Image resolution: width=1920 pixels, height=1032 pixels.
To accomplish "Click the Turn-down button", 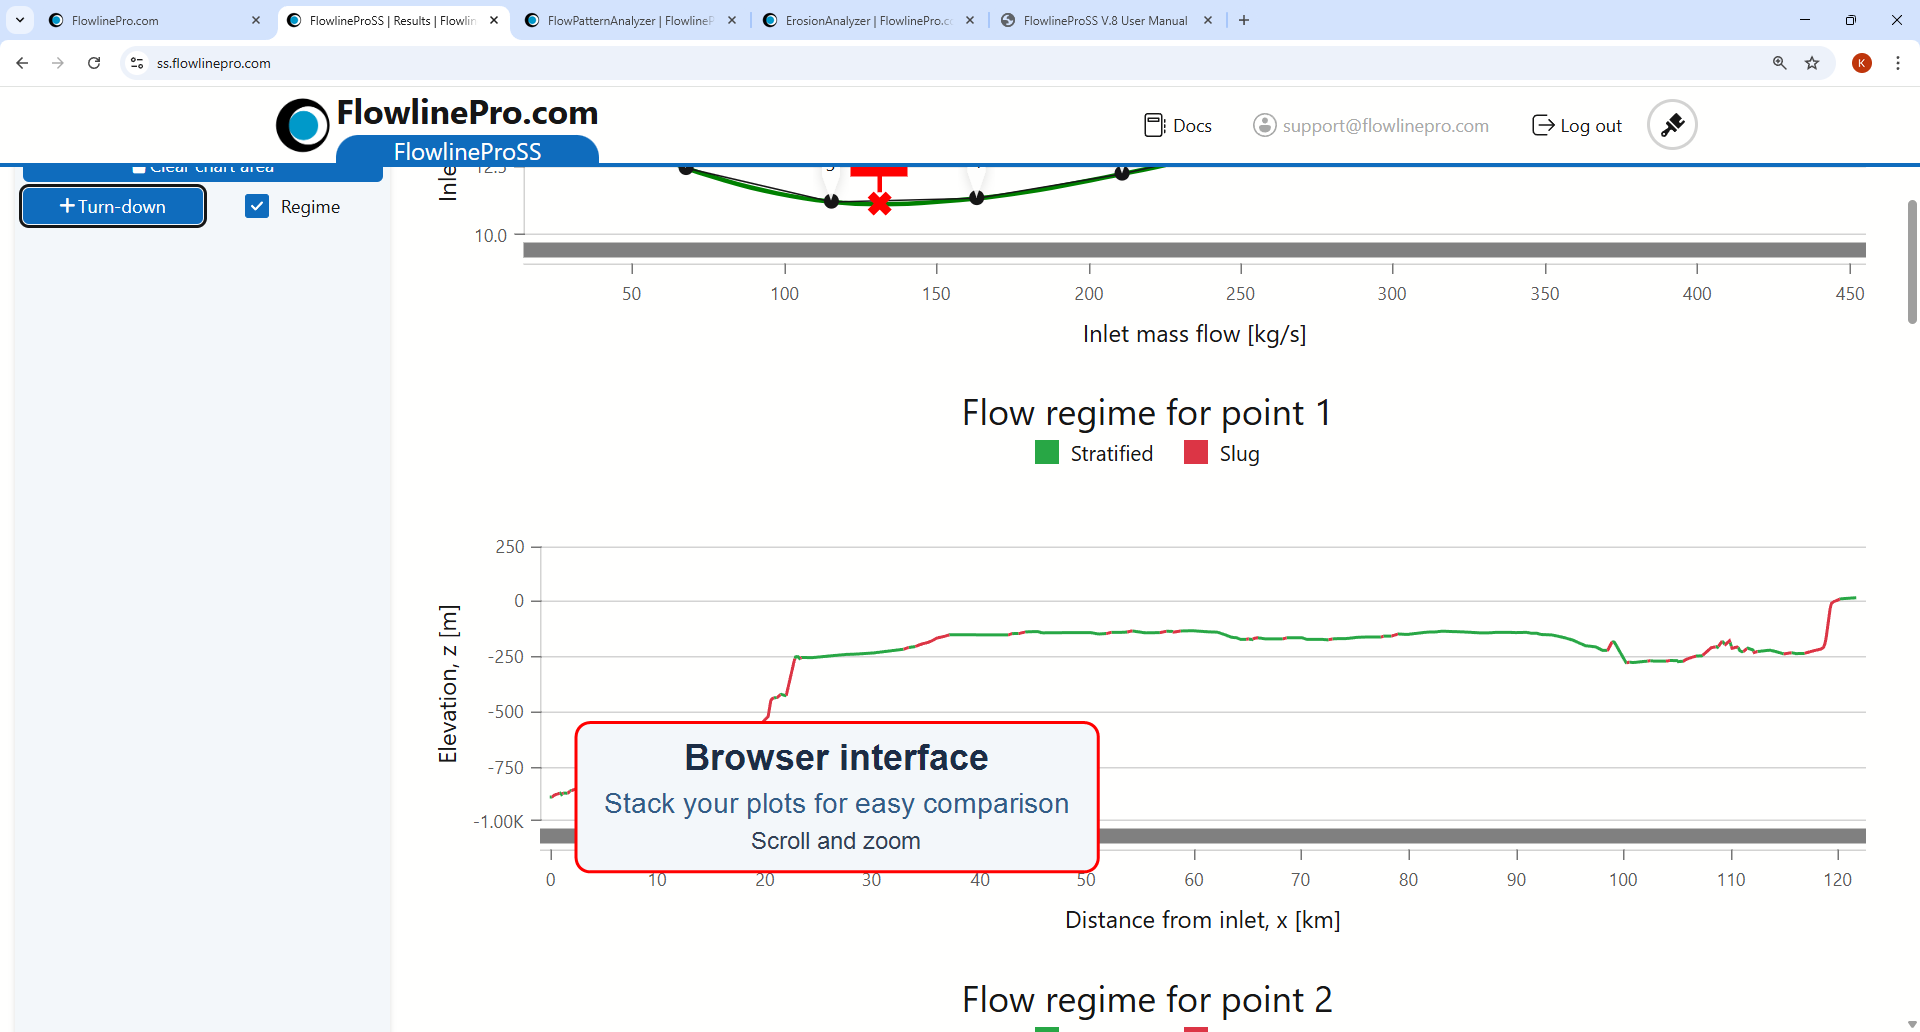I will point(112,206).
